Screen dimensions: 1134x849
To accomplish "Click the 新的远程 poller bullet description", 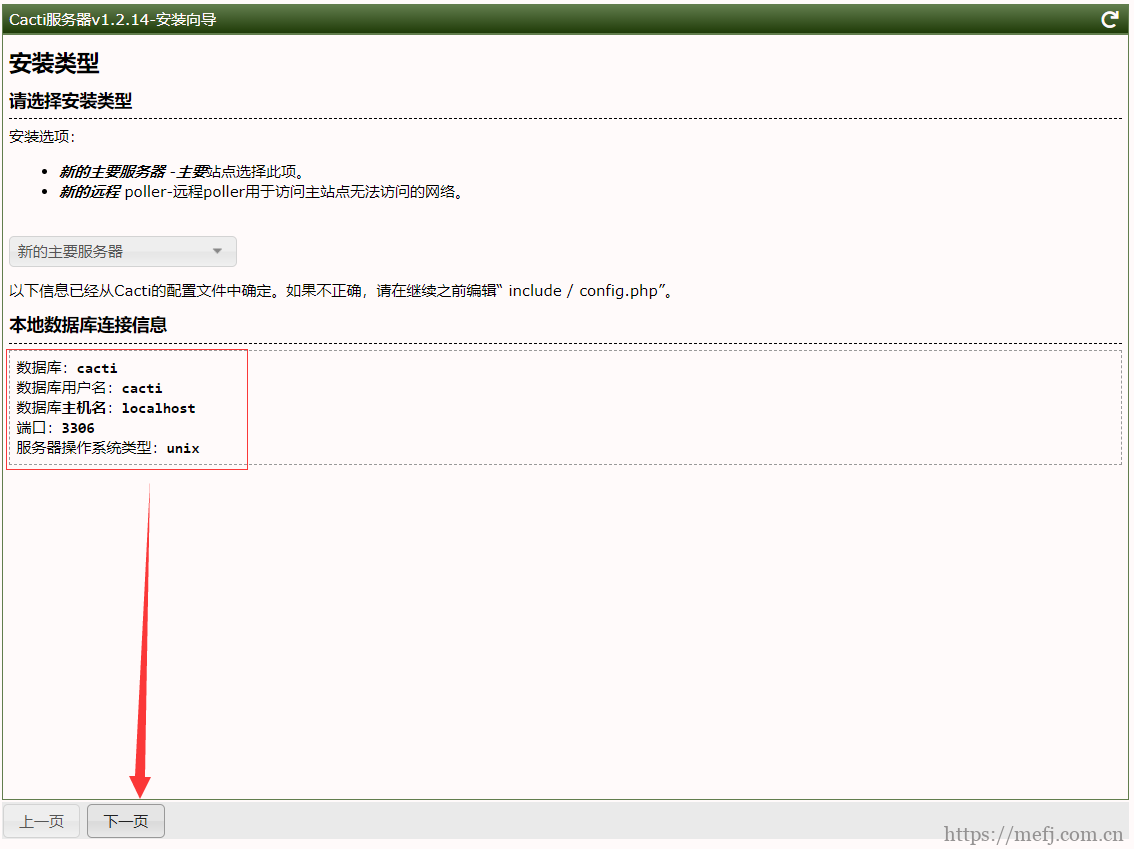I will (262, 192).
